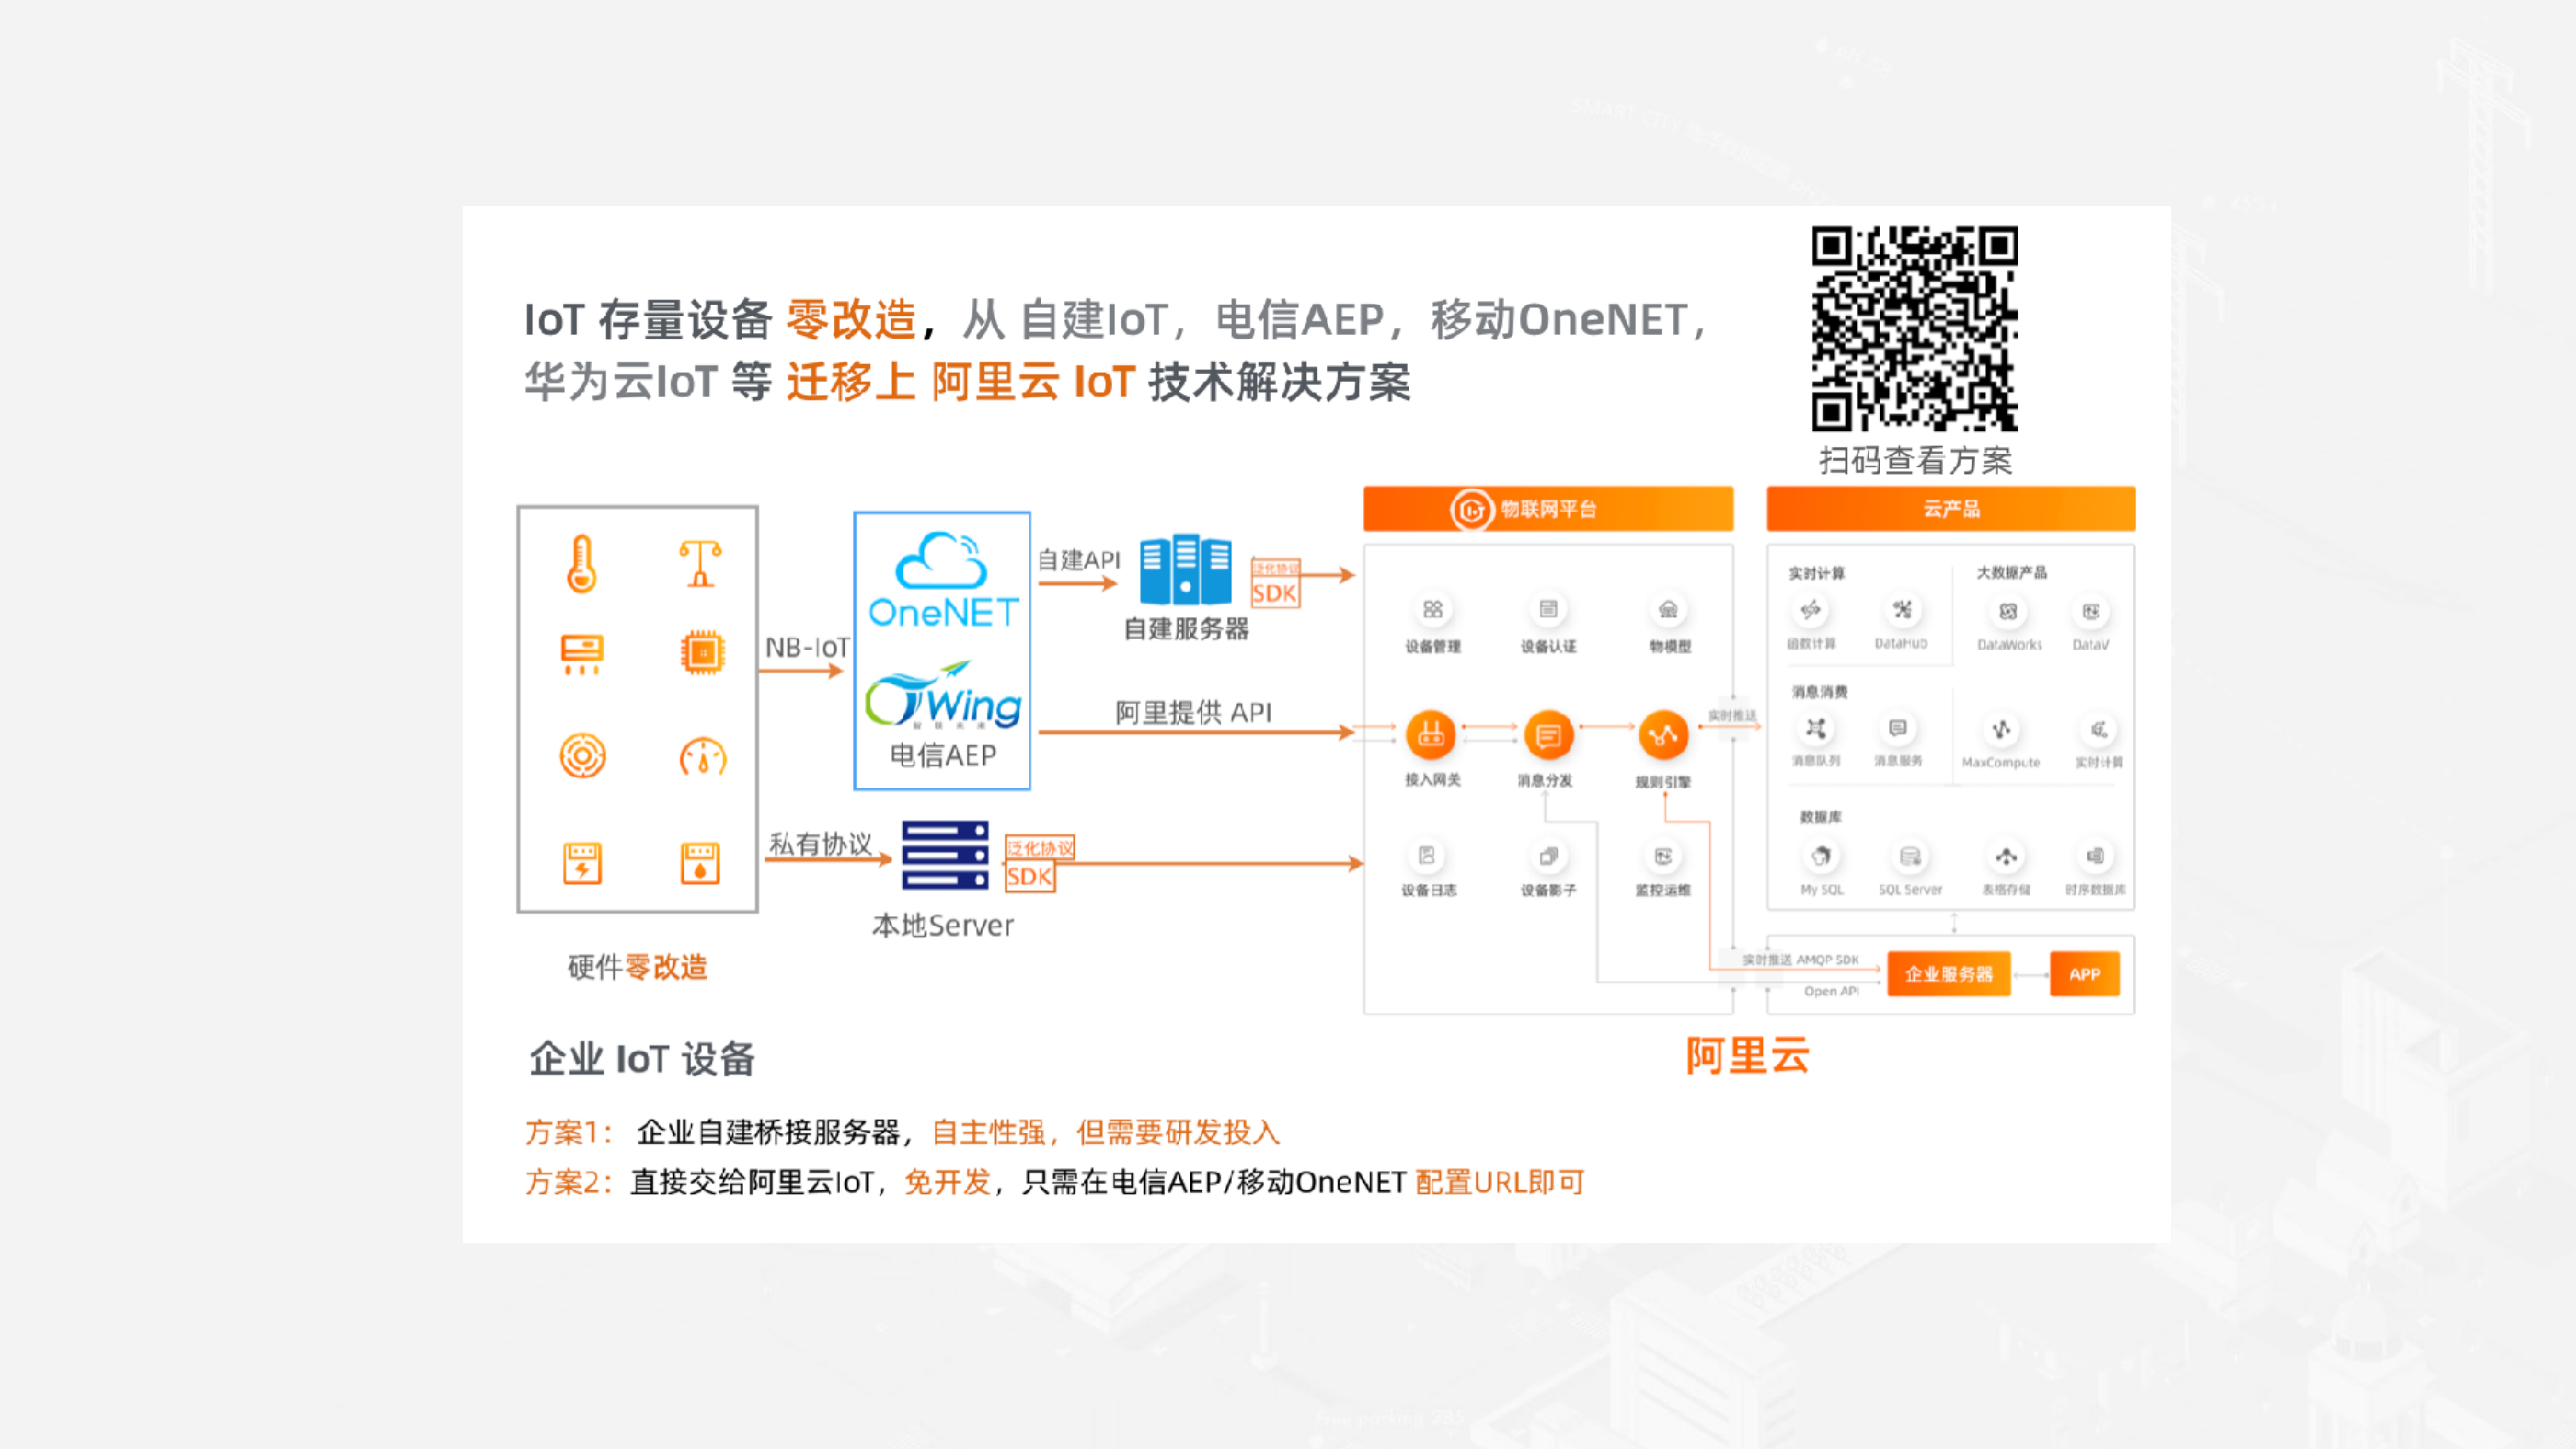Click the 消息服务 icon

tap(1897, 728)
